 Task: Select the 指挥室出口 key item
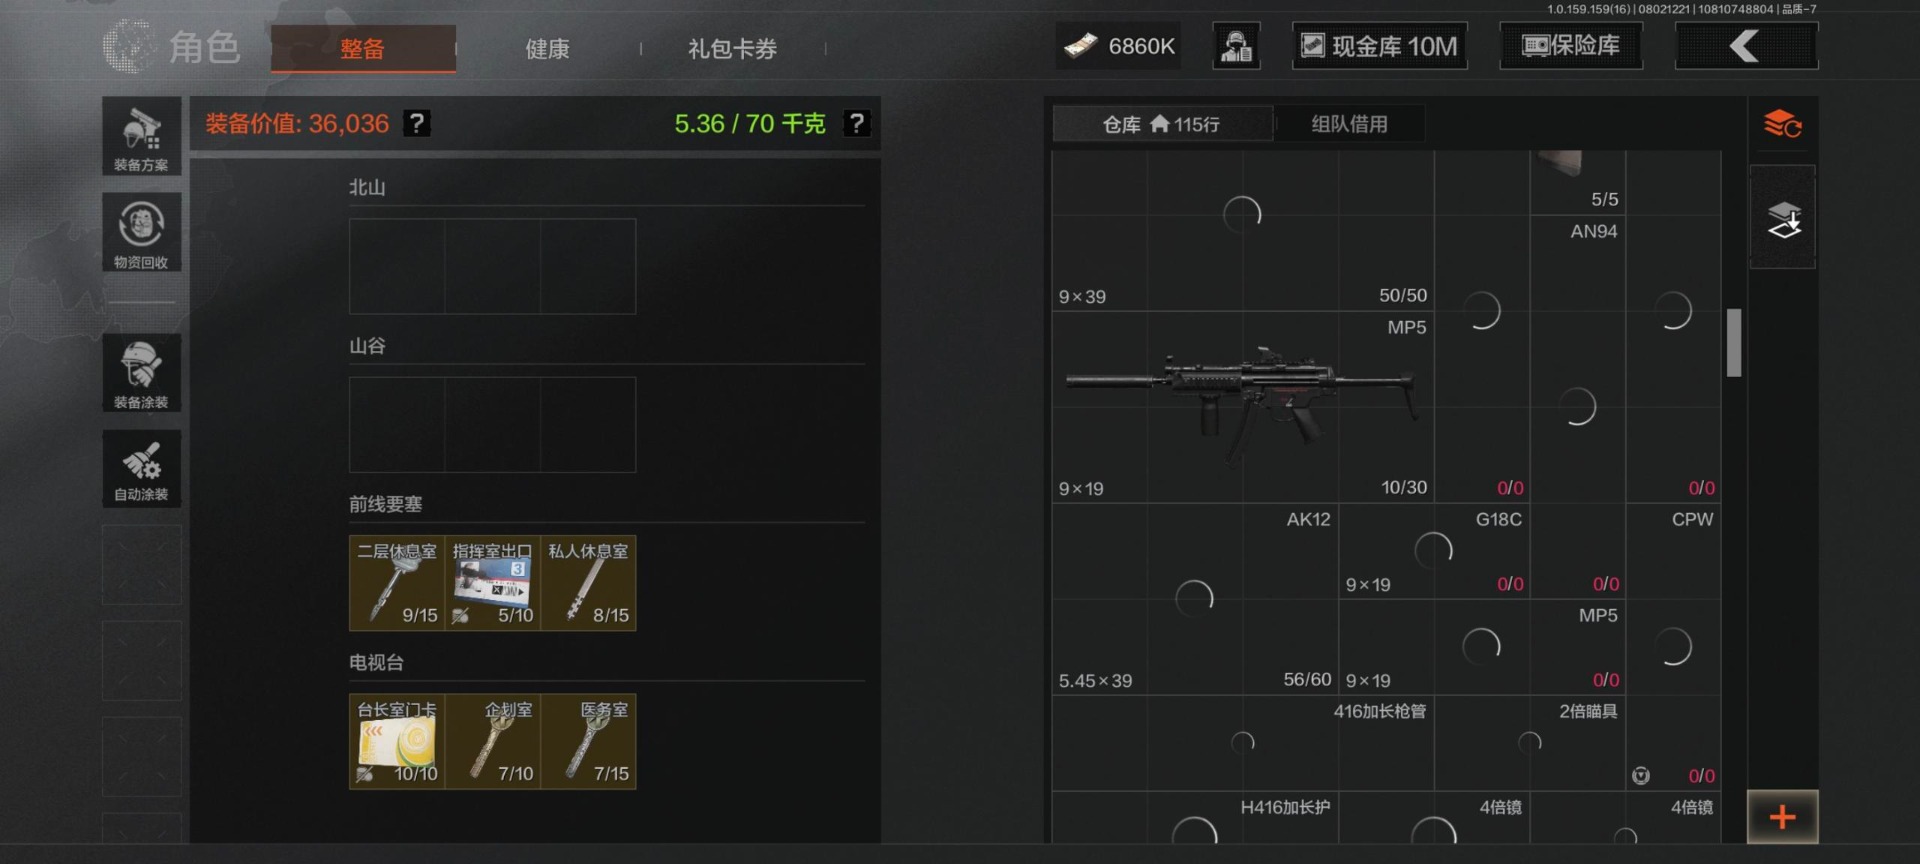point(492,583)
